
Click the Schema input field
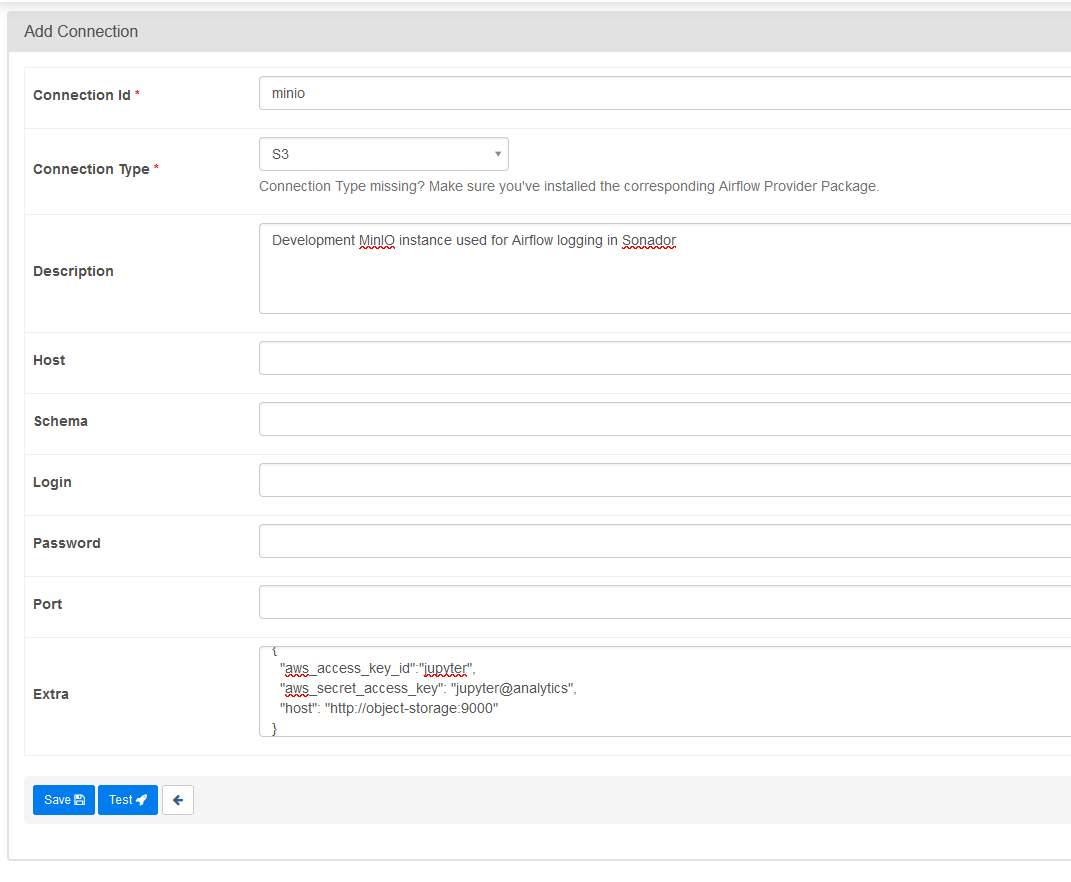(600, 418)
